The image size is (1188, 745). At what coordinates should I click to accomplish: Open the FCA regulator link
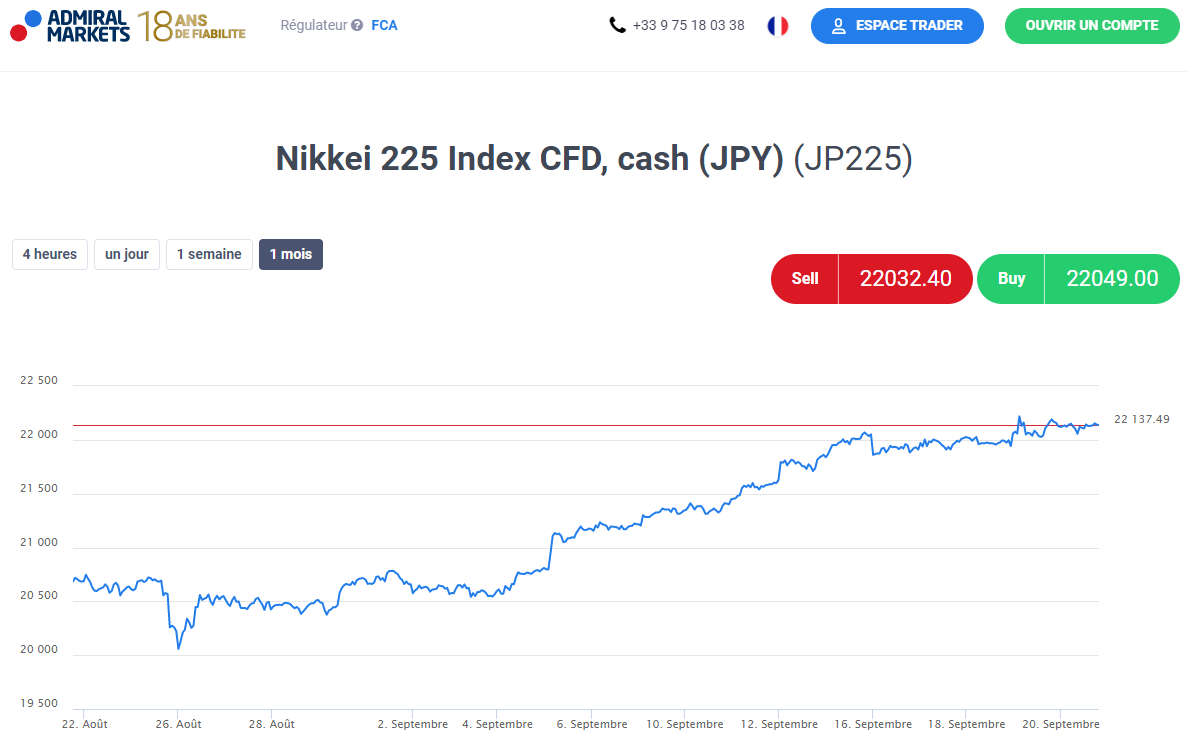click(x=384, y=26)
